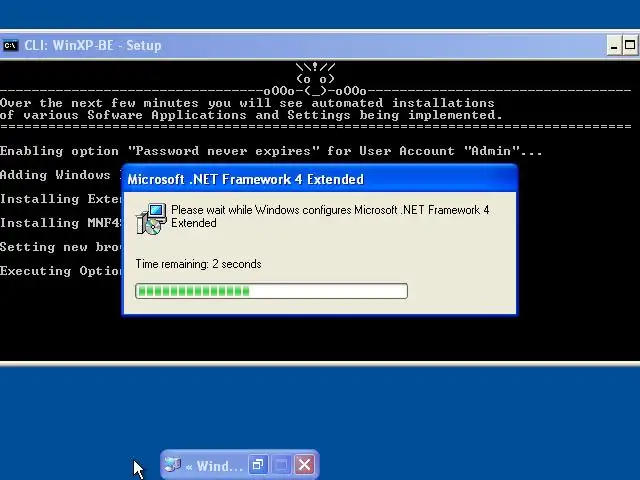Screen dimensions: 640x480
Task: Click the "Enabling option Password never expires" line
Action: 271,151
